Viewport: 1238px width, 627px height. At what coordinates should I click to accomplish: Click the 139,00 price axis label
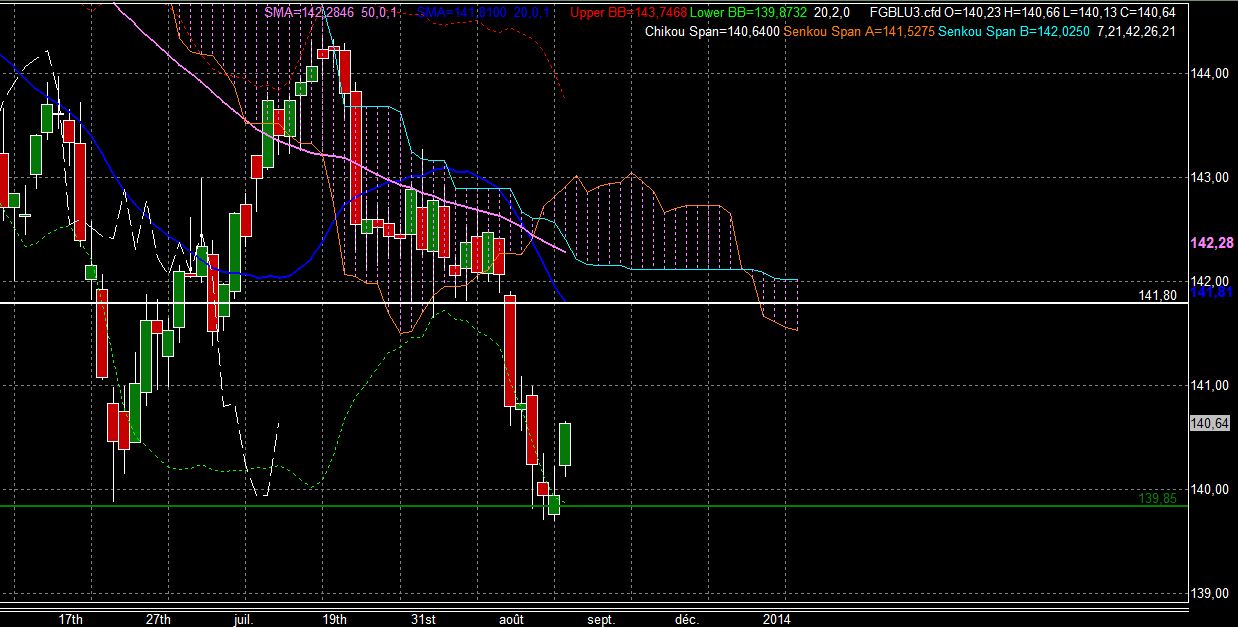click(x=1212, y=593)
